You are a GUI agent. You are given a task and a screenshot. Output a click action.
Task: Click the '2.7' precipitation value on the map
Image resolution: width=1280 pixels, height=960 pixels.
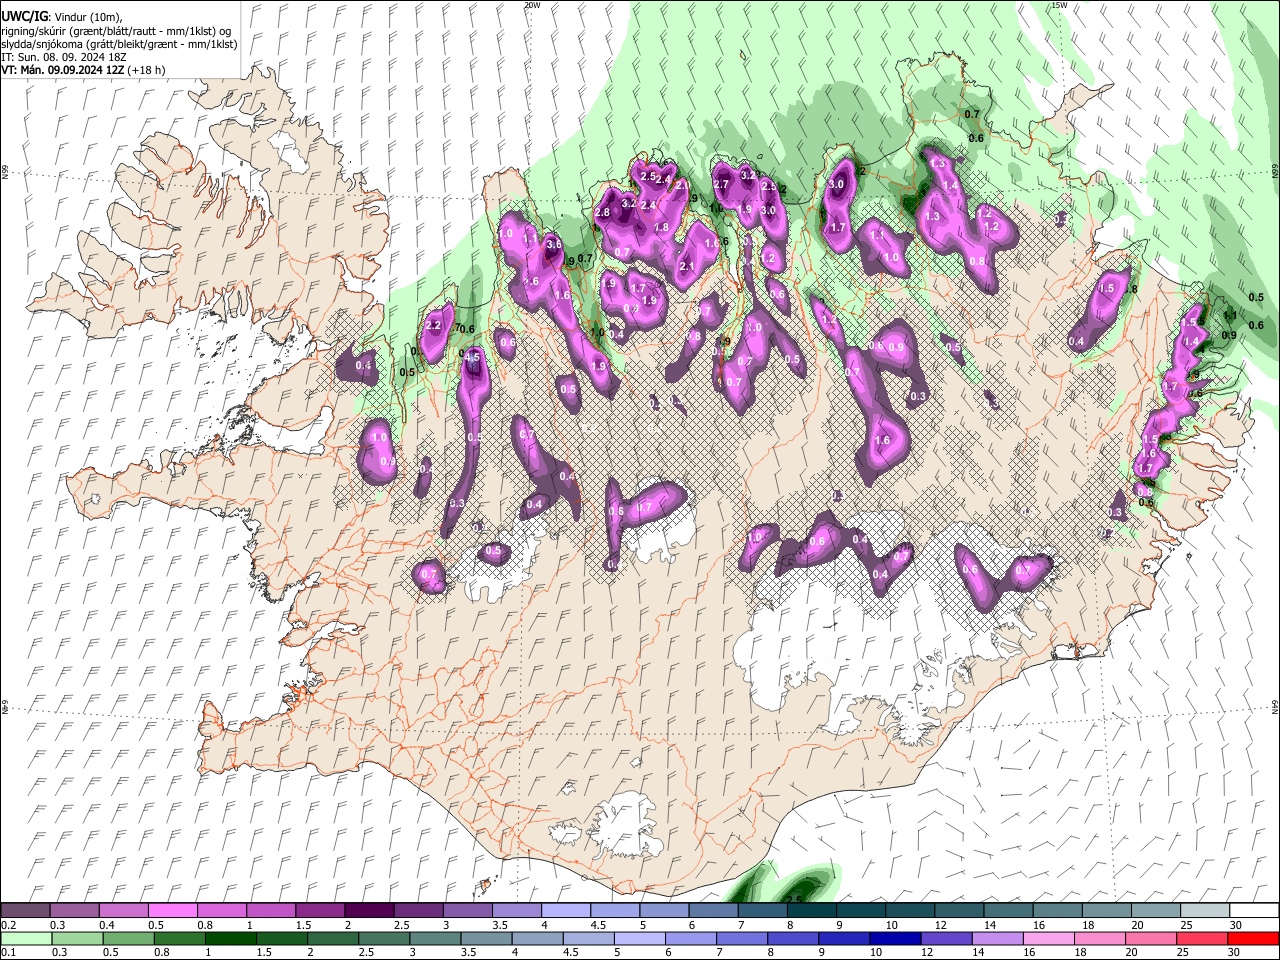point(720,184)
